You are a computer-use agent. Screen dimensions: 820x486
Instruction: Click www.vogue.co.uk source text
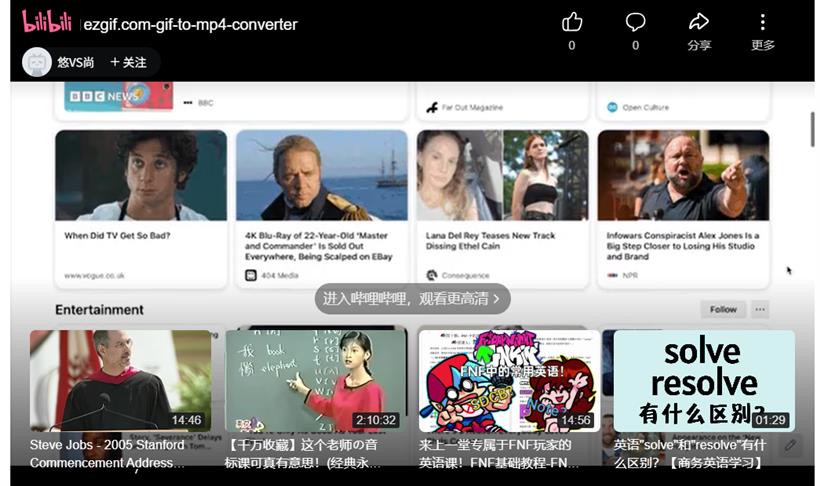(x=94, y=275)
